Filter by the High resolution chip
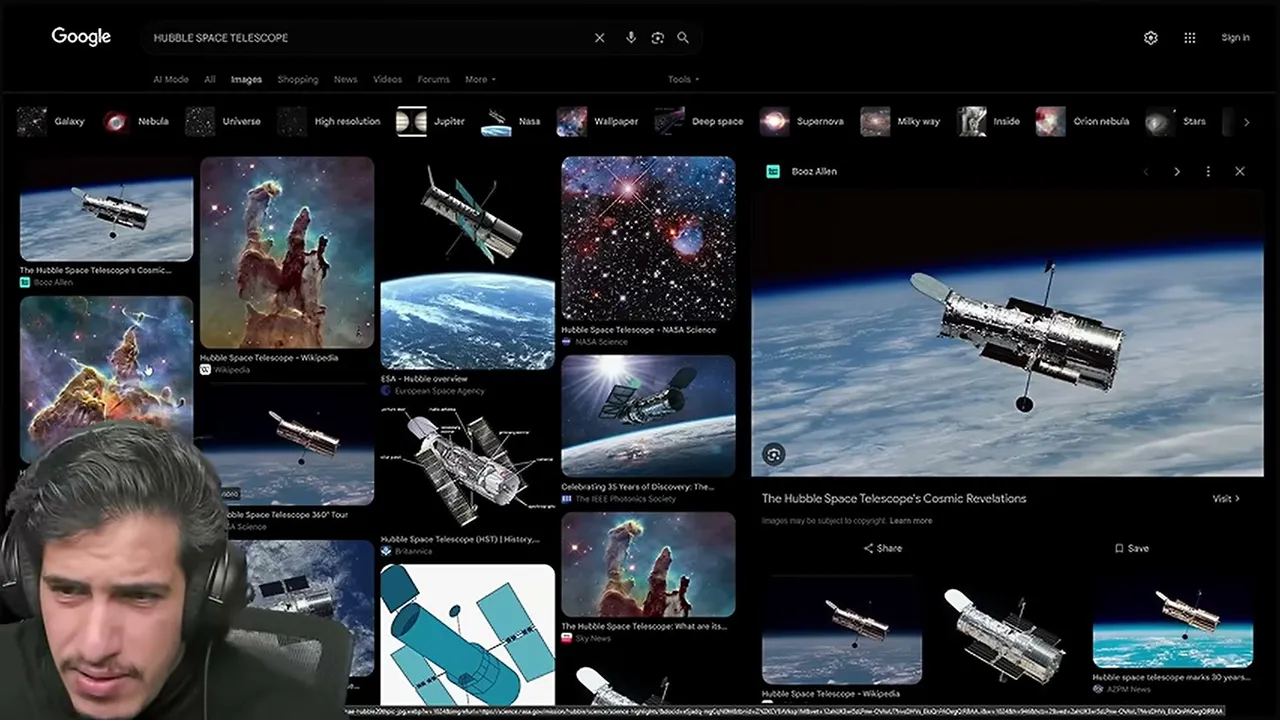Viewport: 1280px width, 720px height. pyautogui.click(x=329, y=122)
